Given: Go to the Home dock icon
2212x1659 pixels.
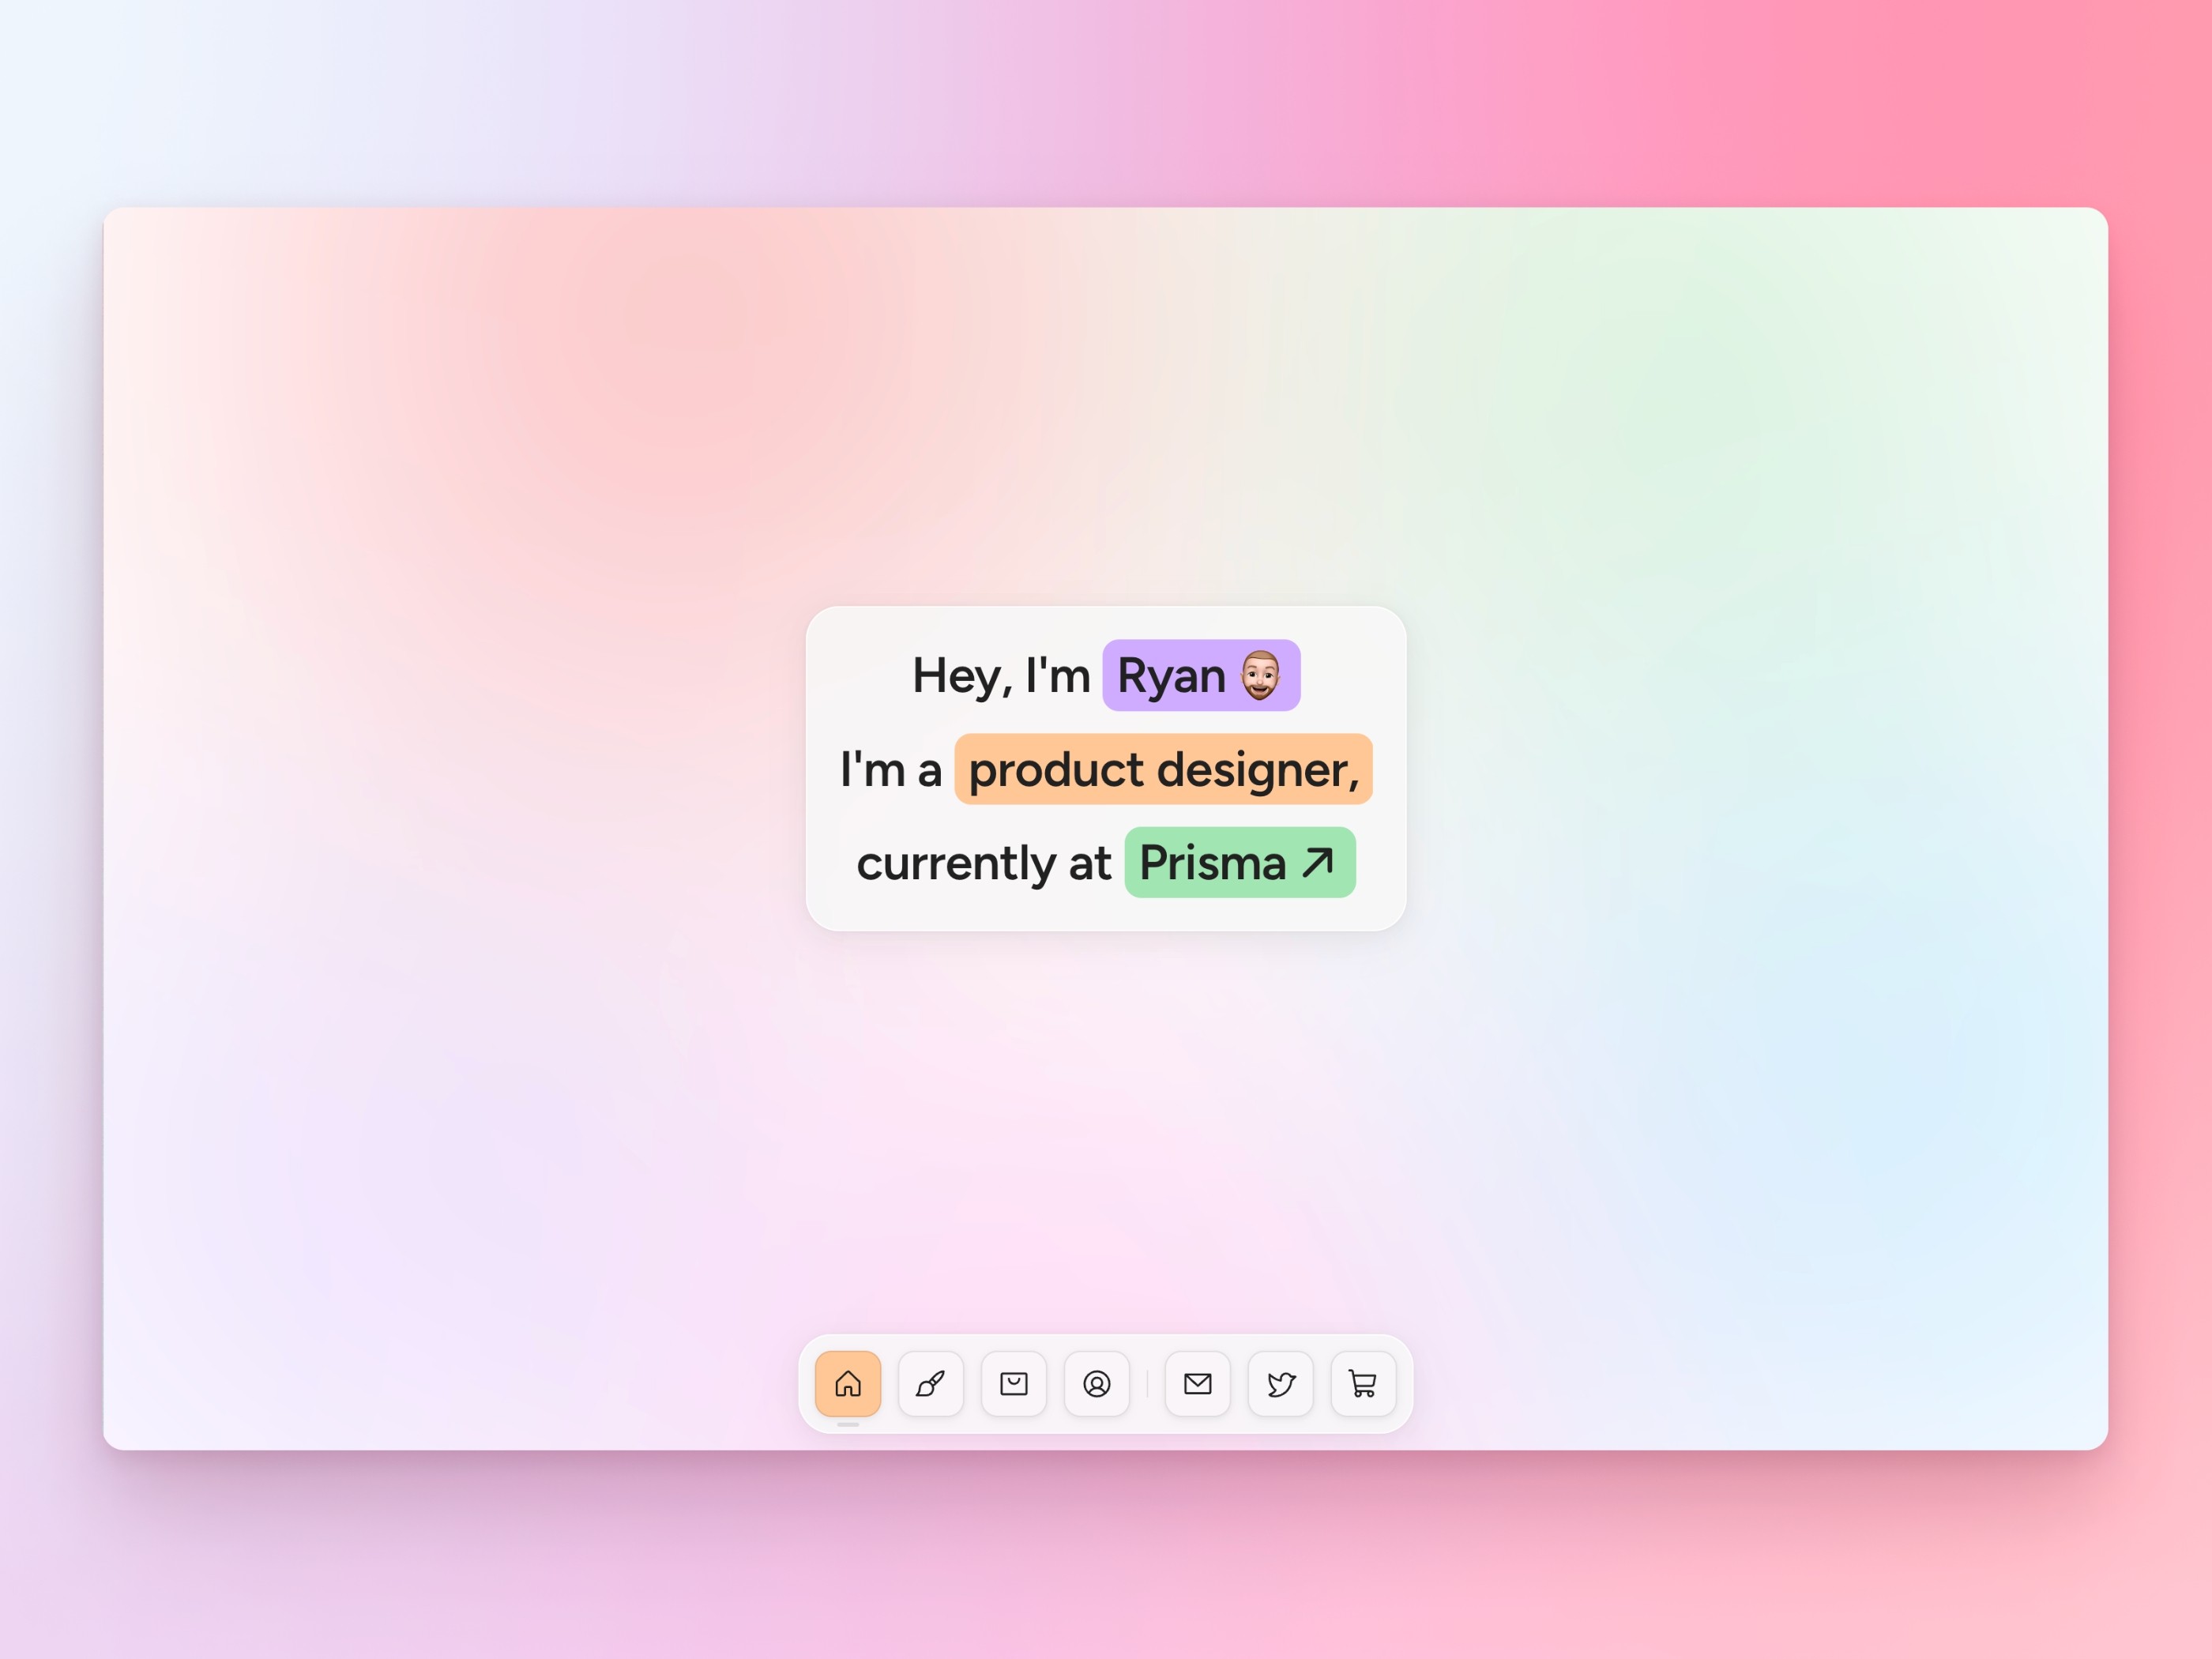Looking at the screenshot, I should [848, 1384].
